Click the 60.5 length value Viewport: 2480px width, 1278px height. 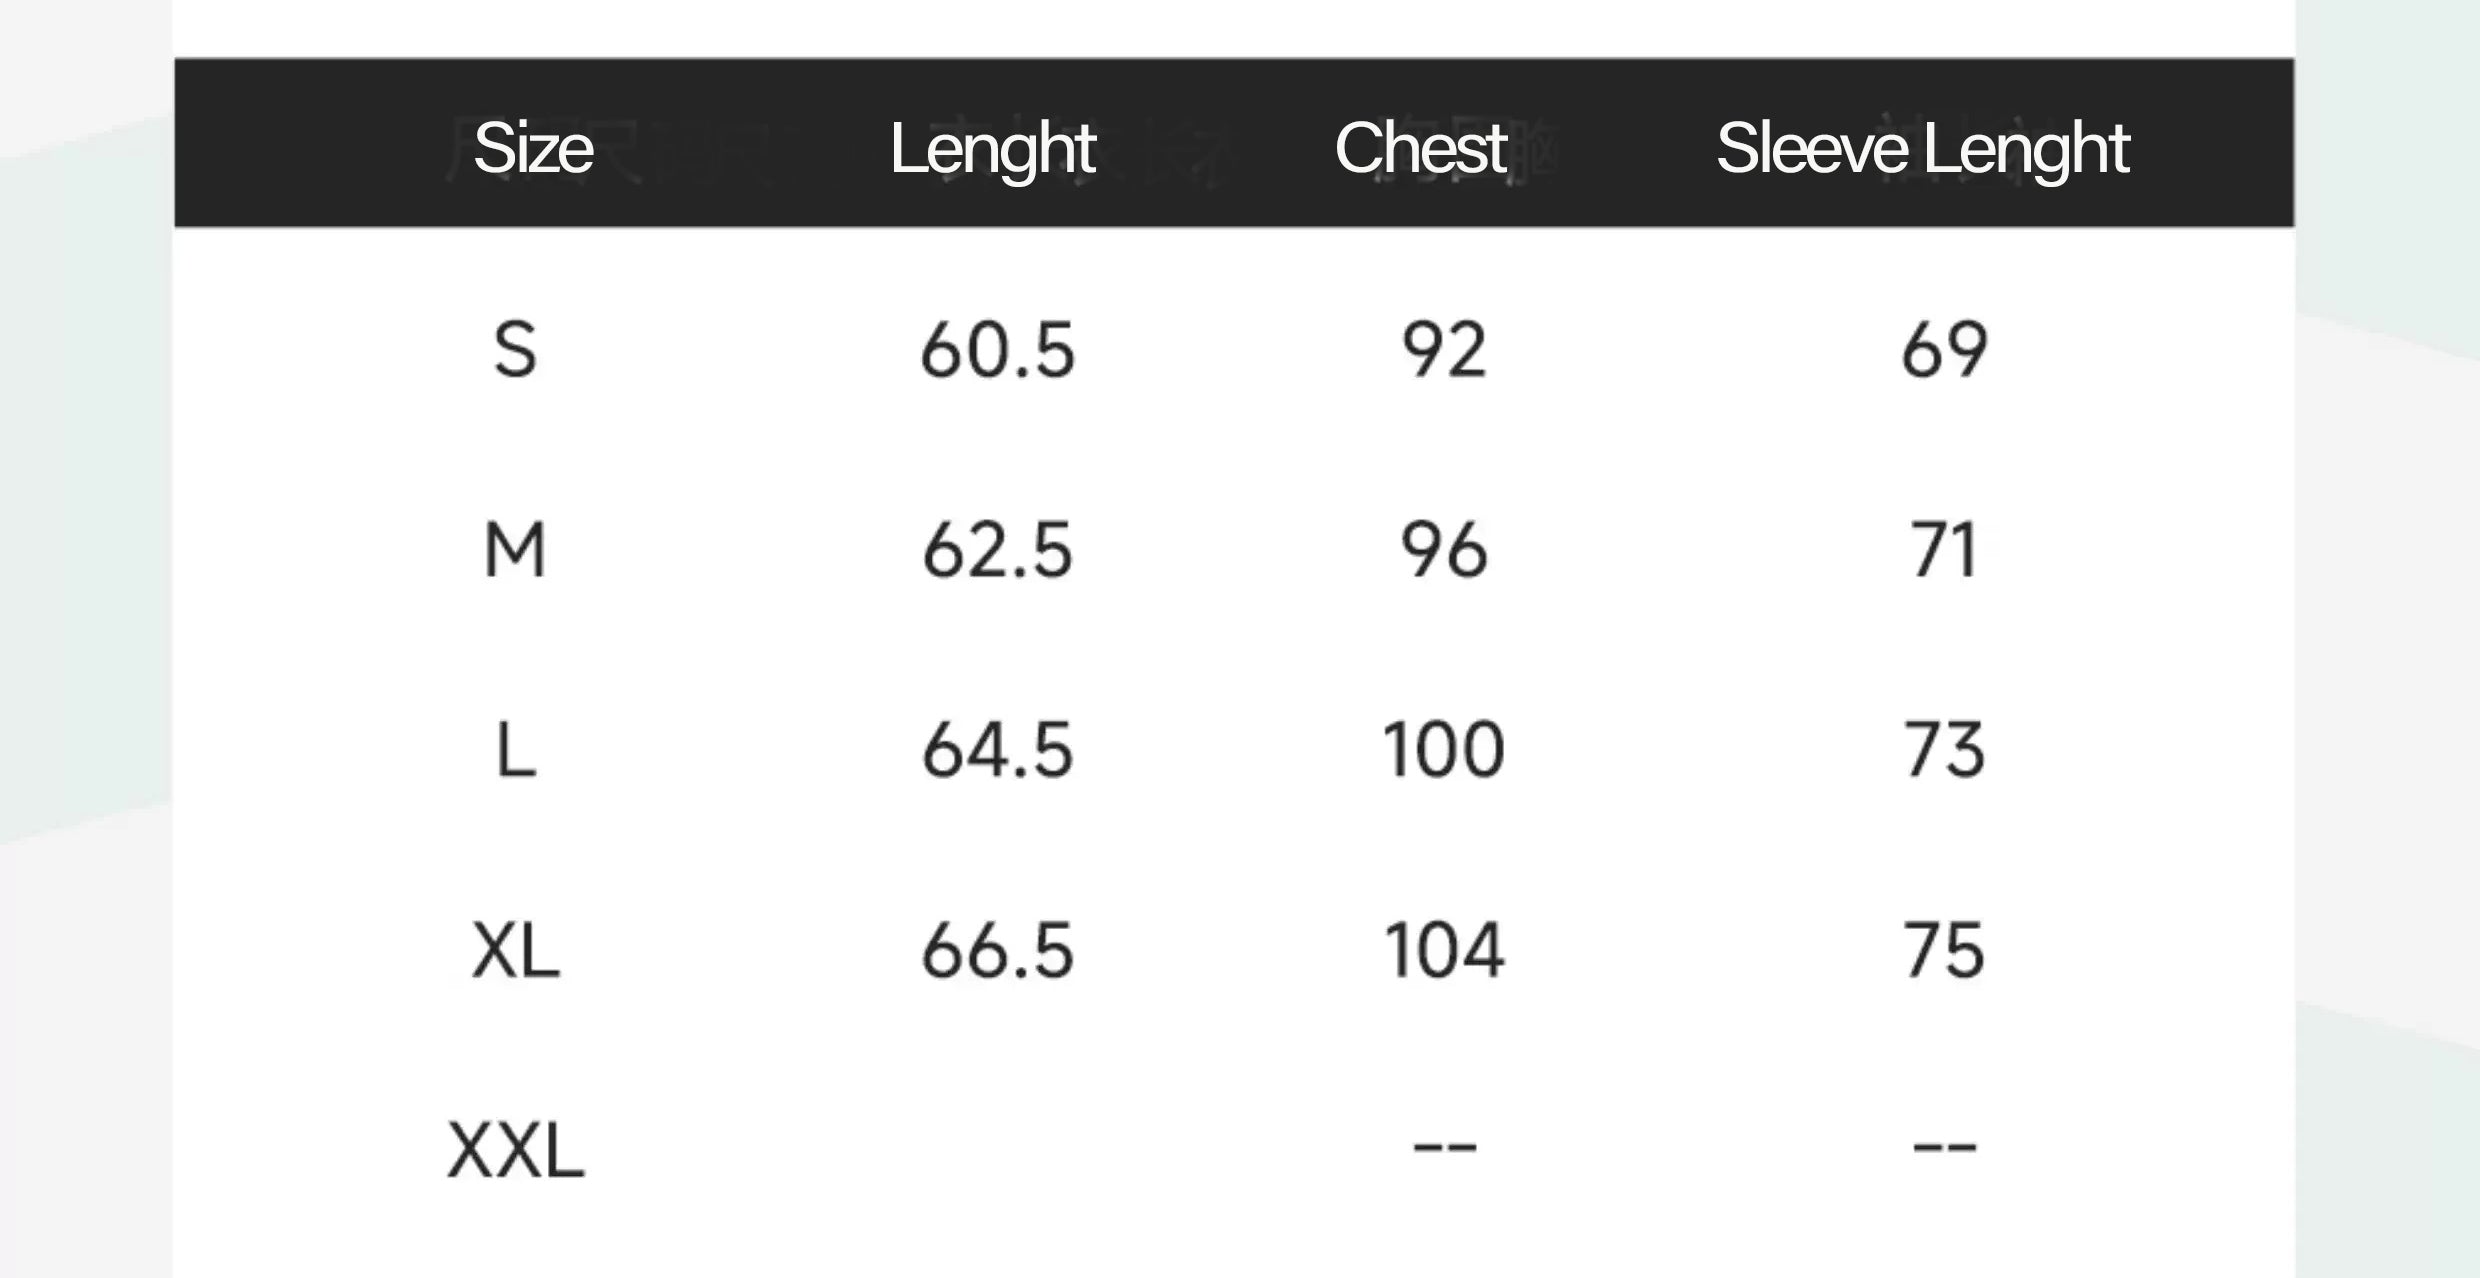[997, 351]
